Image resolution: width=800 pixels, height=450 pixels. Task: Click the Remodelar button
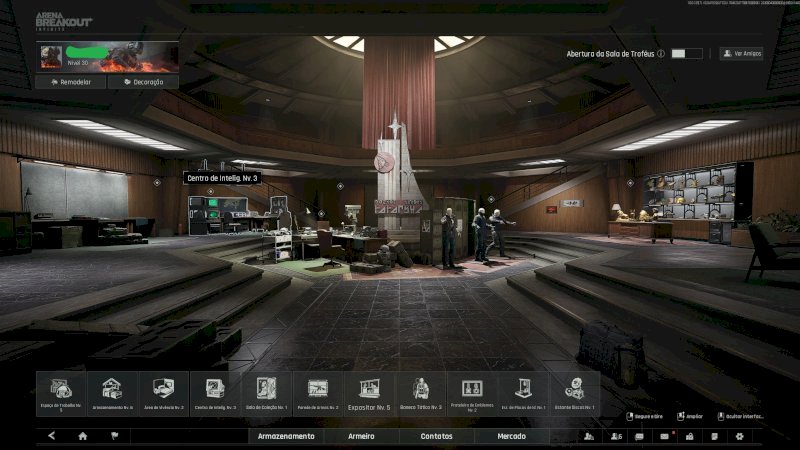pos(71,82)
